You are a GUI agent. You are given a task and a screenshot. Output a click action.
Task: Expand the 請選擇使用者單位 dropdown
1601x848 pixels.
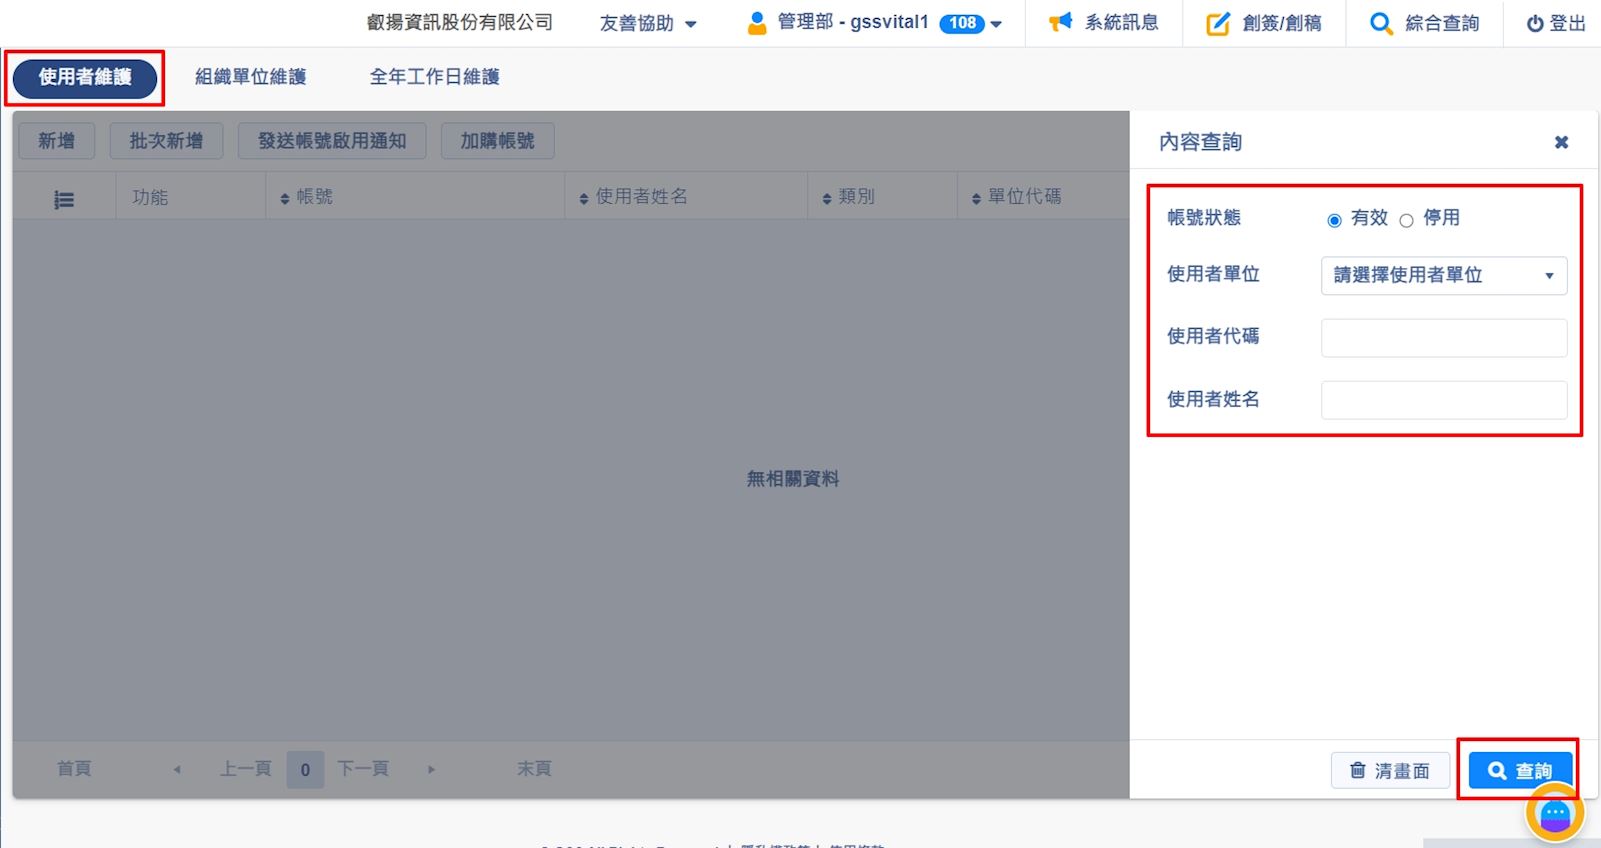tap(1443, 275)
